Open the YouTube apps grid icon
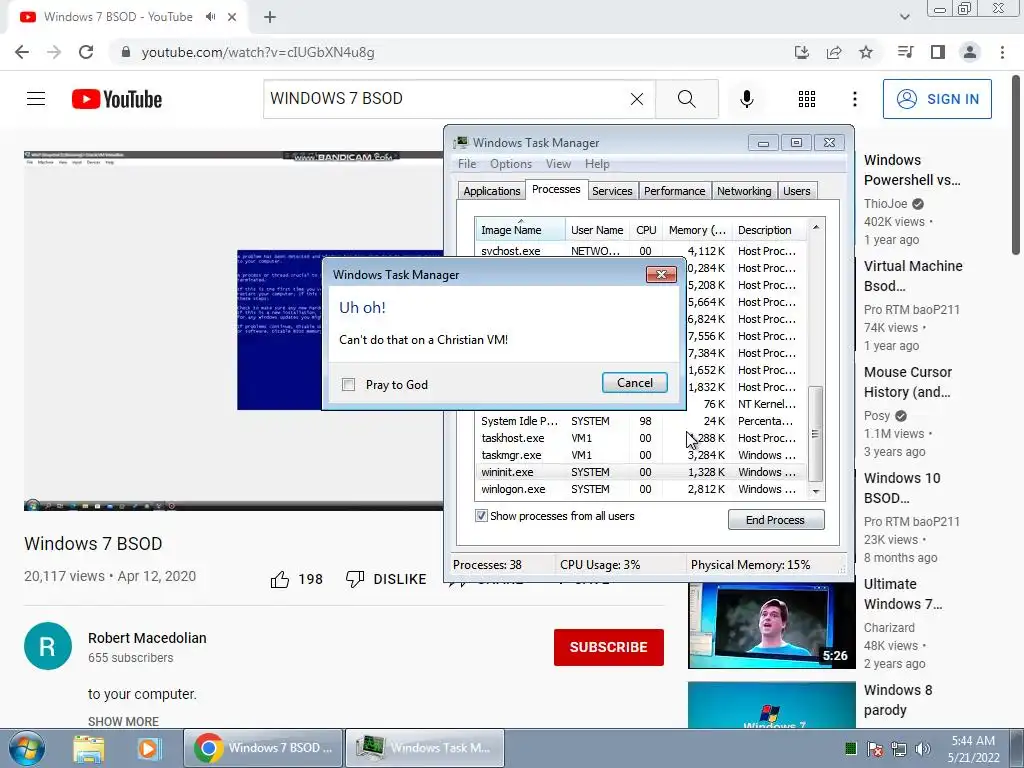Screen dimensions: 1024x768 (x=807, y=99)
